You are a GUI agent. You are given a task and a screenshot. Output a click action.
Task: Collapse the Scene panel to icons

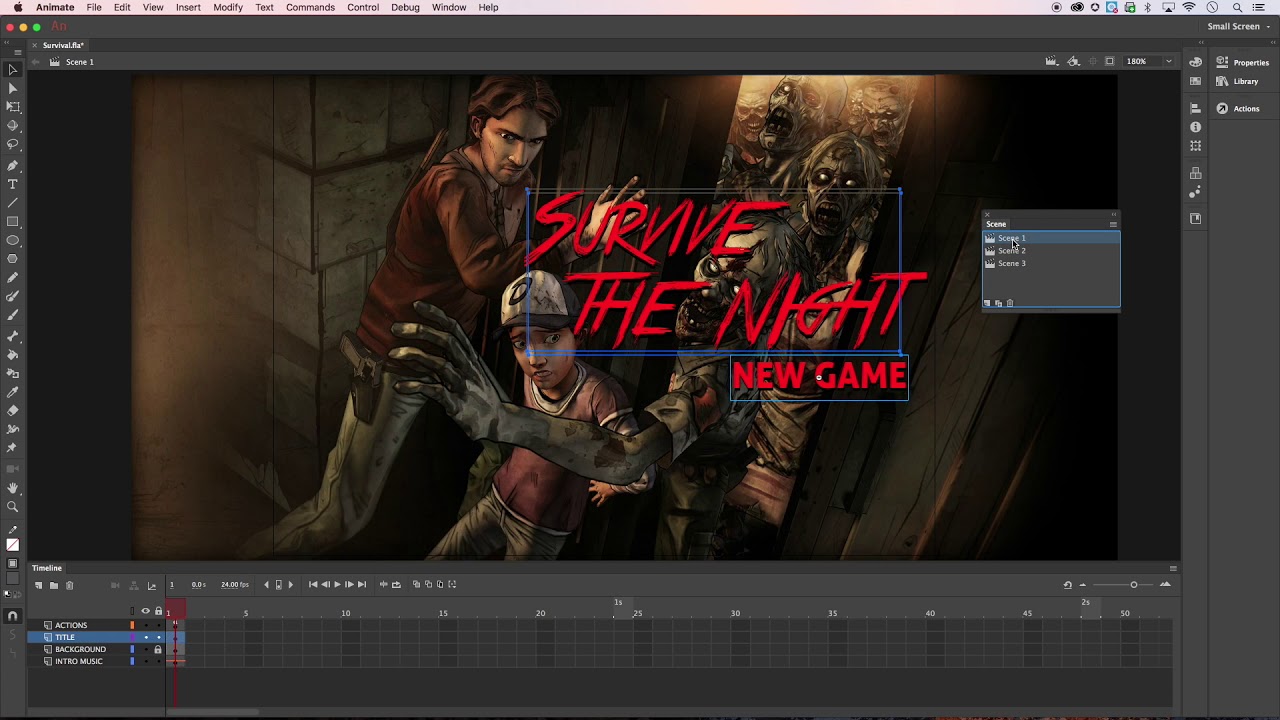point(1113,214)
